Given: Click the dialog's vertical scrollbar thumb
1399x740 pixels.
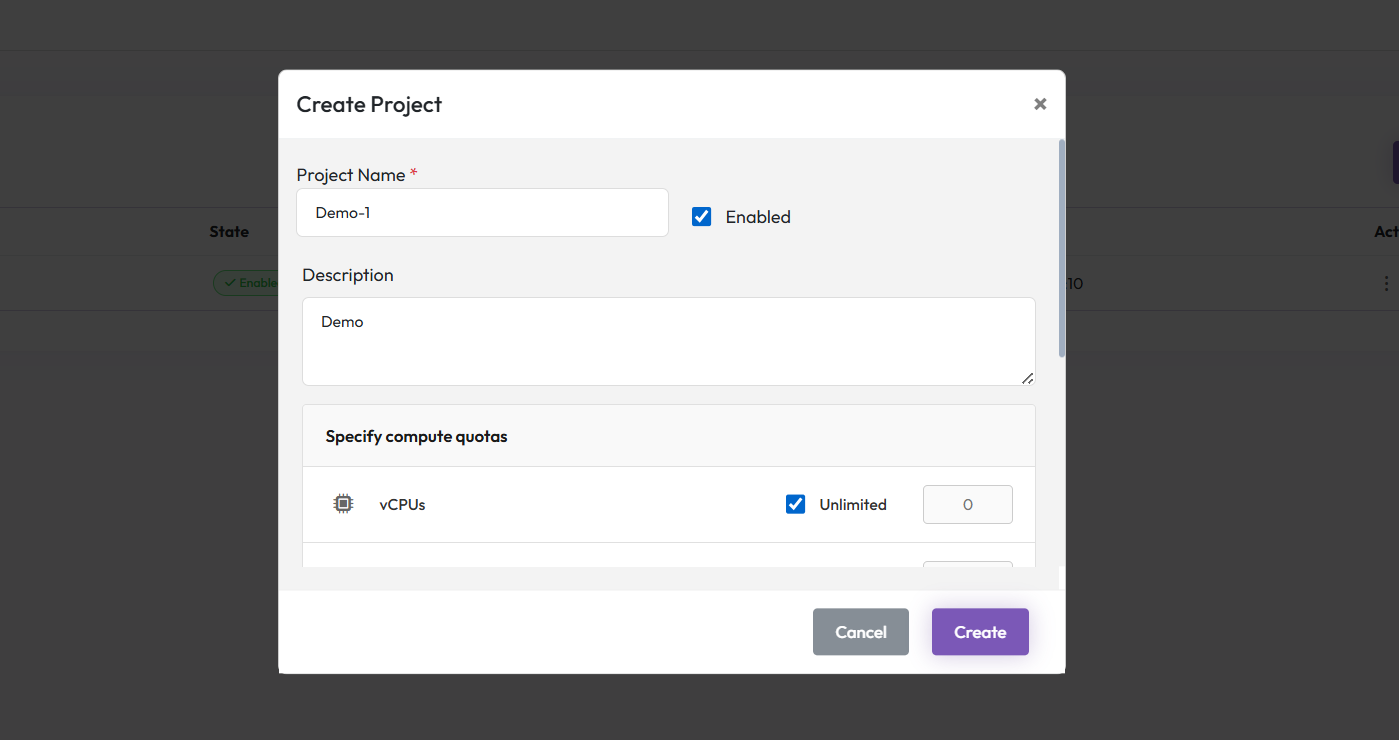Looking at the screenshot, I should point(1061,248).
